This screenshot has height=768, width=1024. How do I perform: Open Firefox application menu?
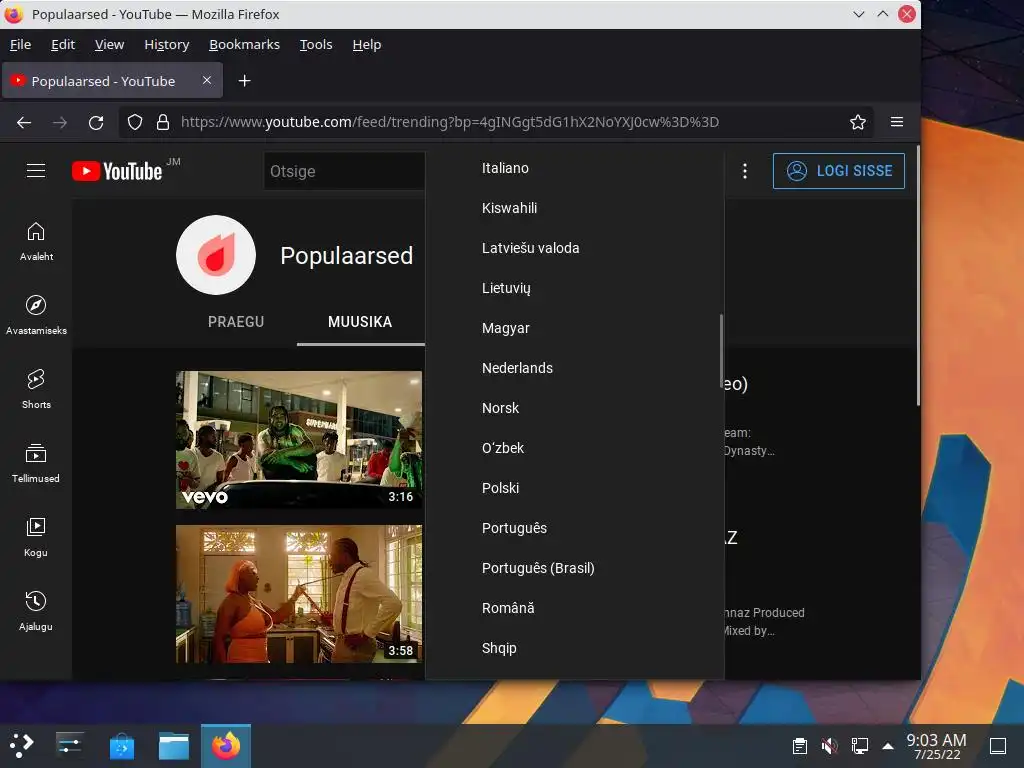pos(897,122)
